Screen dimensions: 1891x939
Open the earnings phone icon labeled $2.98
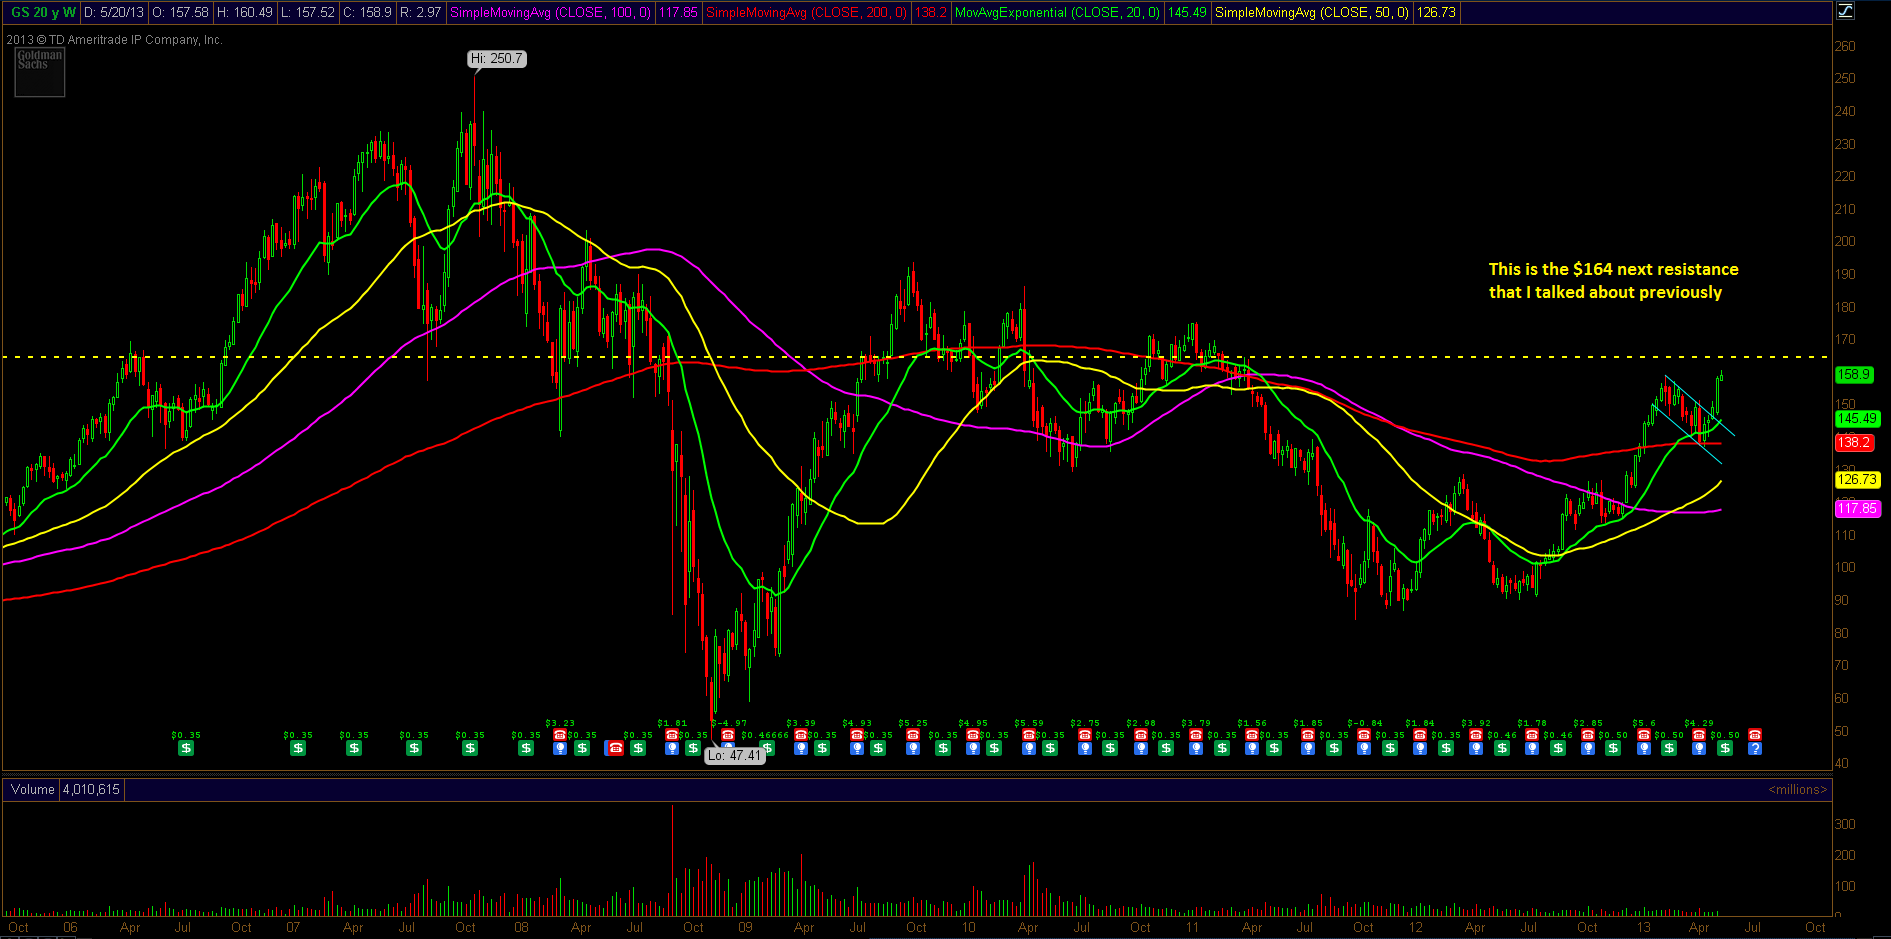tap(1140, 735)
